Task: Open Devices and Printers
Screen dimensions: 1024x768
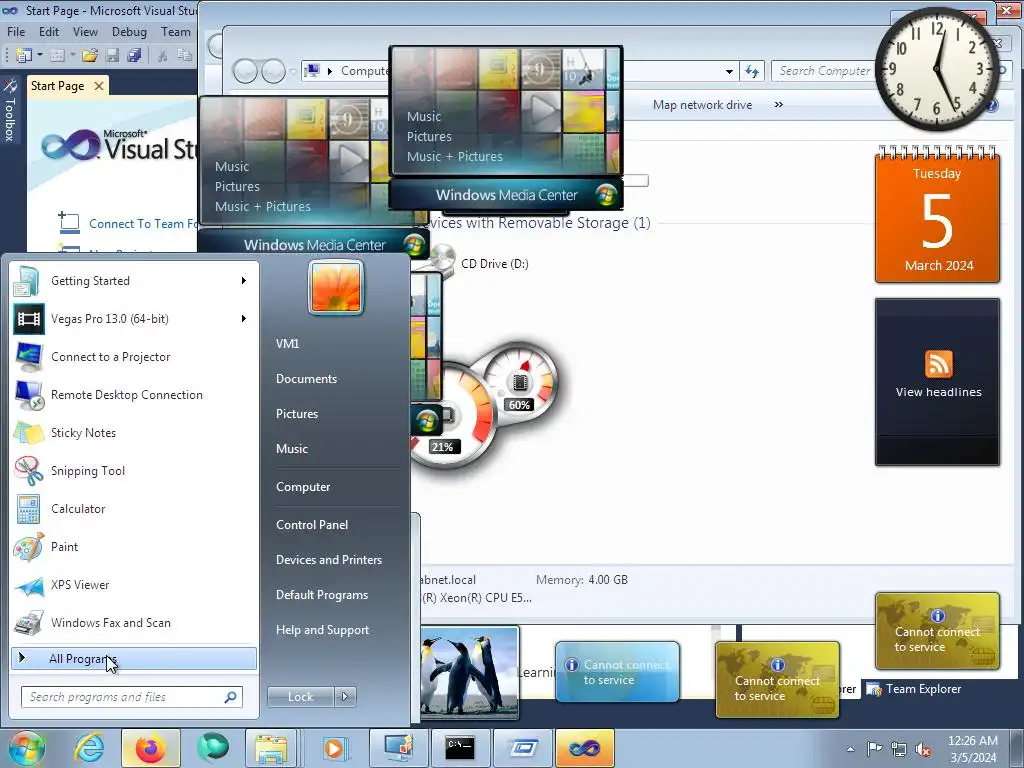Action: point(328,560)
